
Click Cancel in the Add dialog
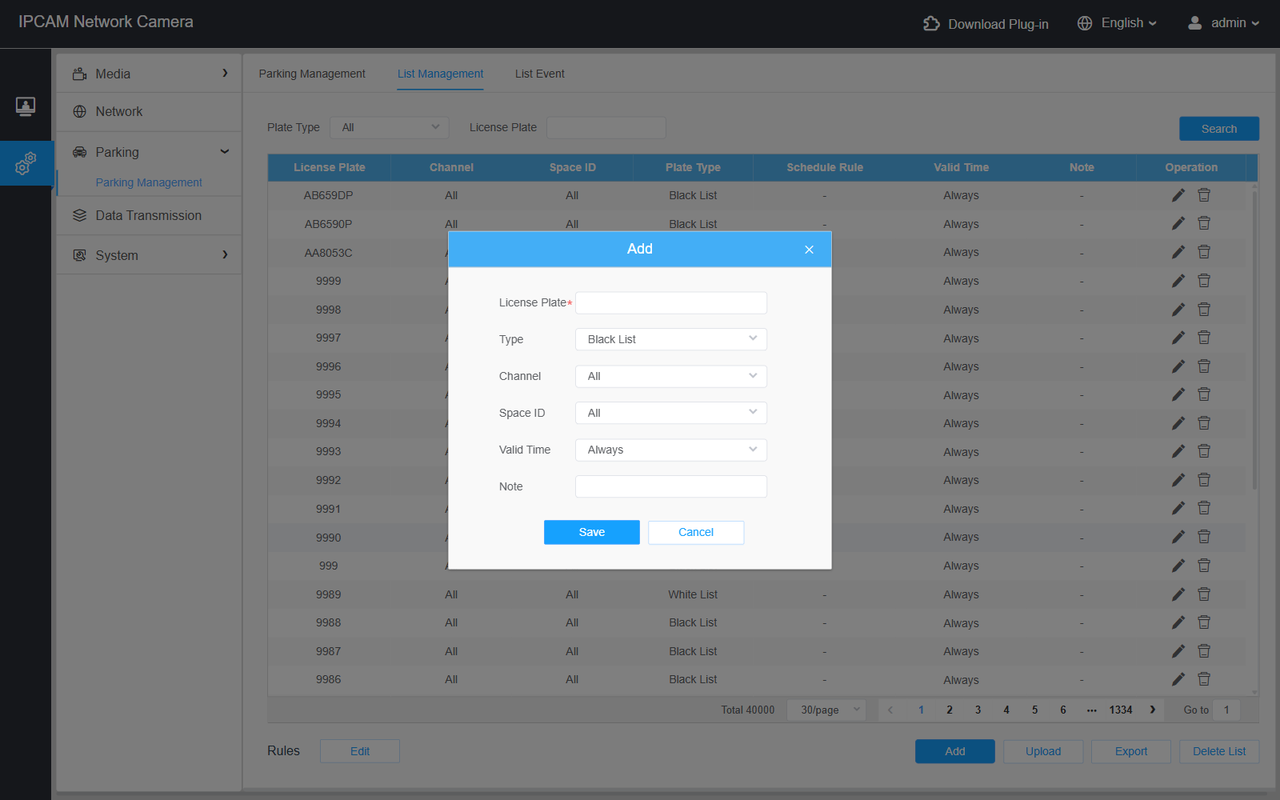click(x=696, y=532)
